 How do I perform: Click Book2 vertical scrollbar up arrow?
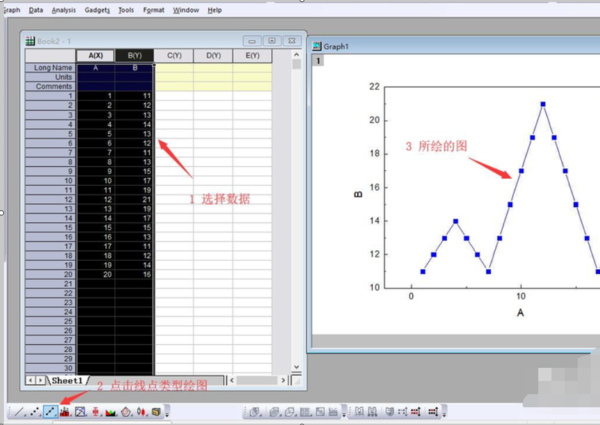(297, 55)
